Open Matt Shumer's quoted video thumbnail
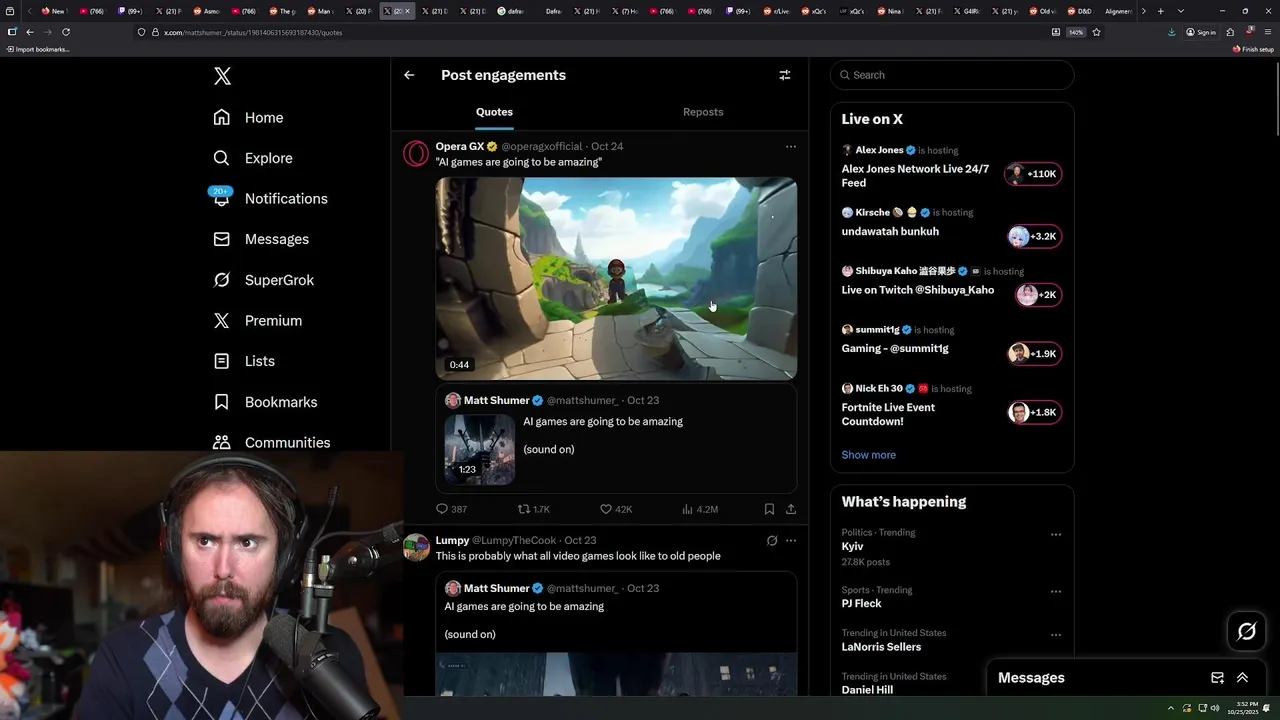1280x720 pixels. pos(479,449)
